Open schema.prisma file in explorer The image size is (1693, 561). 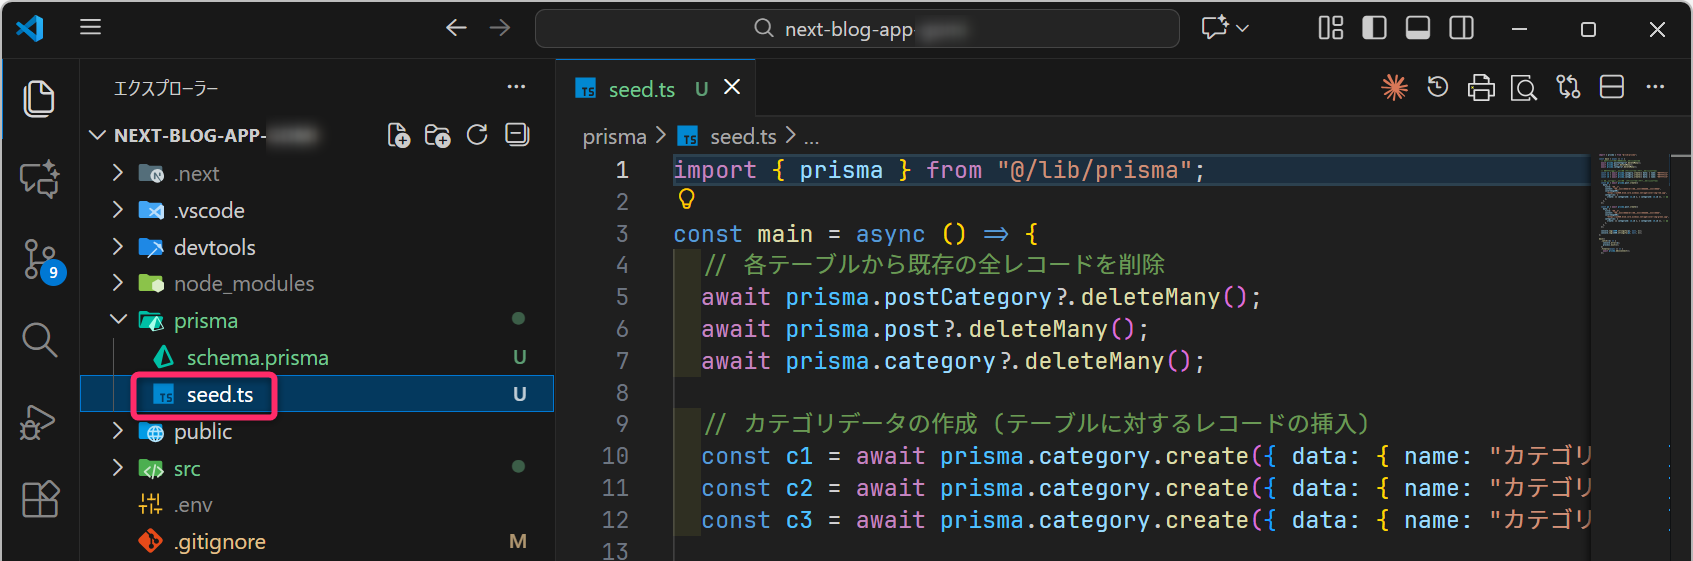tap(257, 357)
